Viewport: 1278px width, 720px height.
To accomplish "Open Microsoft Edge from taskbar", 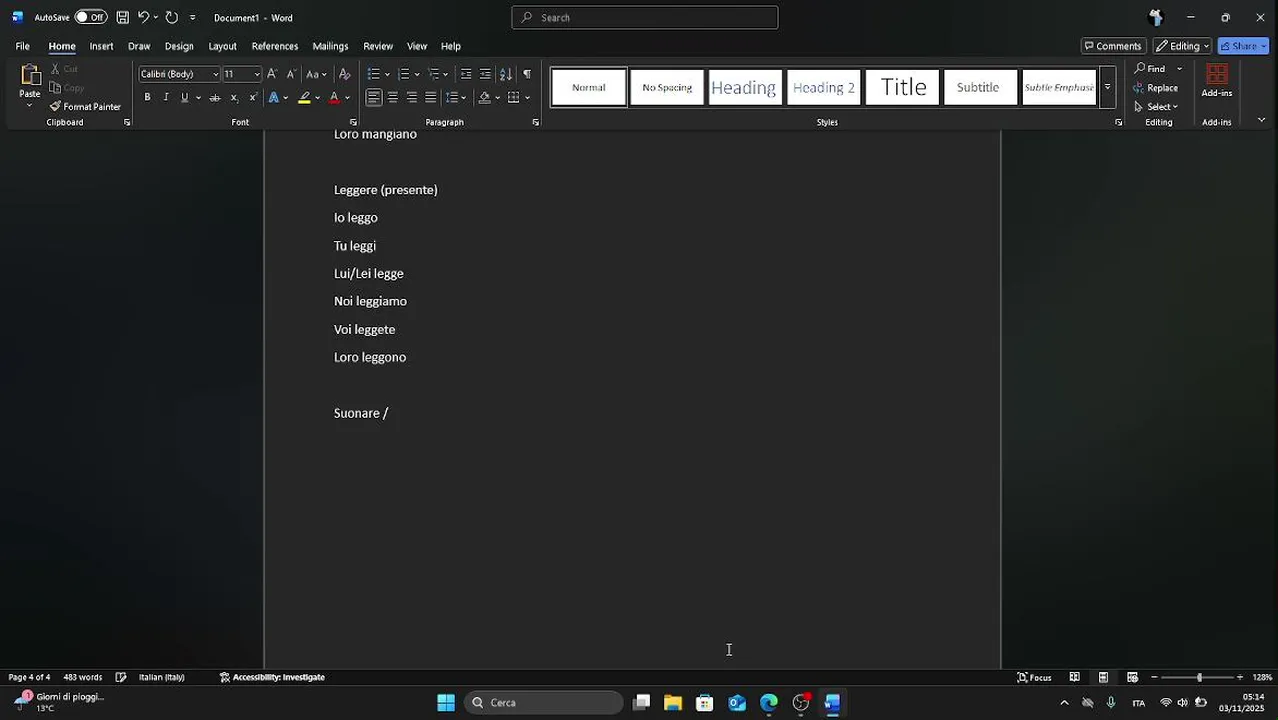I will point(769,703).
